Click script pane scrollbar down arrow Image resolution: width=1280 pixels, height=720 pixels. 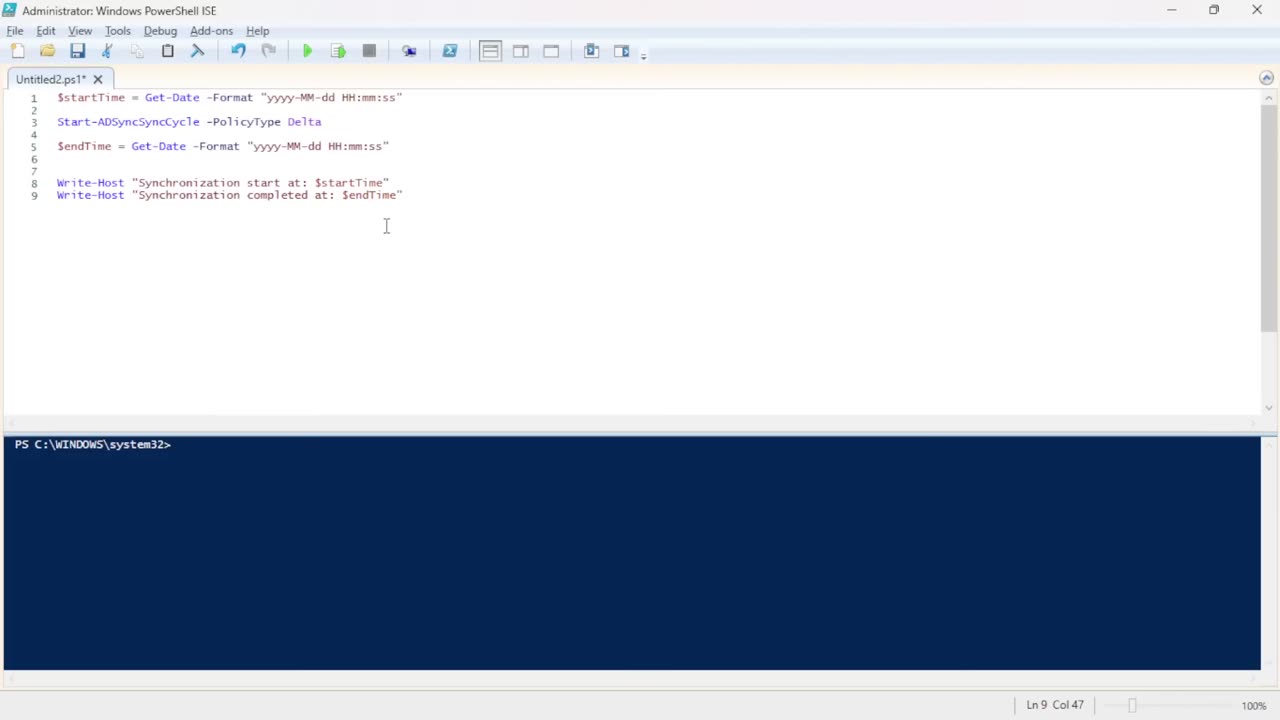coord(1268,407)
